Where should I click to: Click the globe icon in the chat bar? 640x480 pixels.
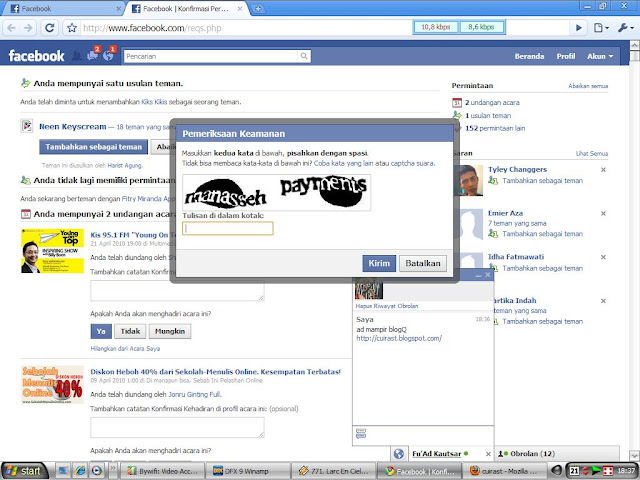coord(399,454)
